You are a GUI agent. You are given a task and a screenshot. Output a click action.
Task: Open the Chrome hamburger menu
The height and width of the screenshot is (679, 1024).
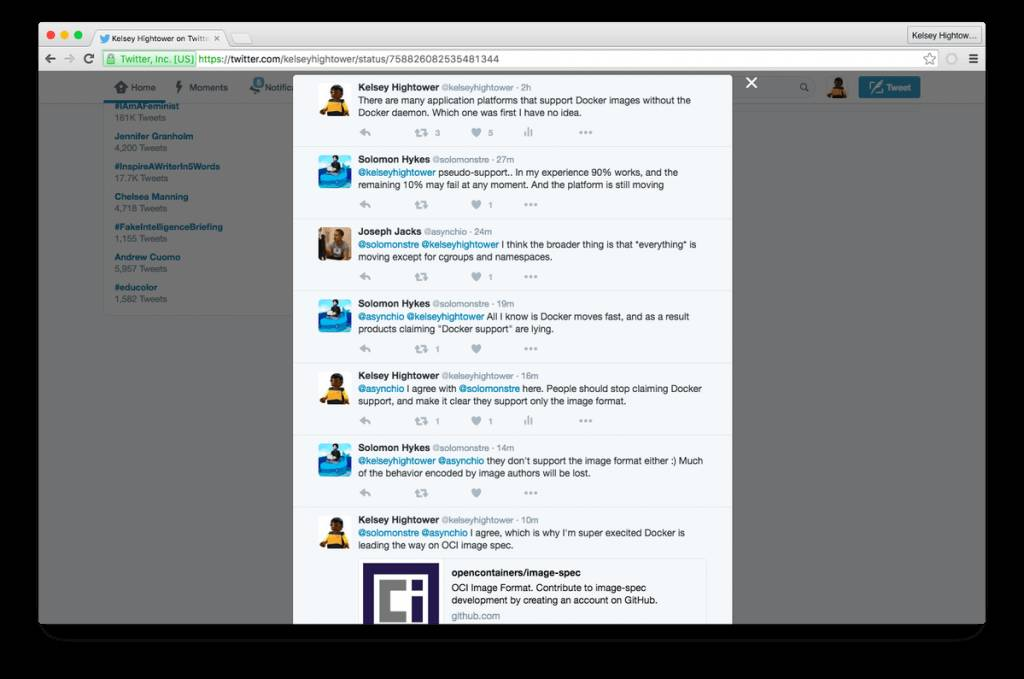tap(973, 59)
